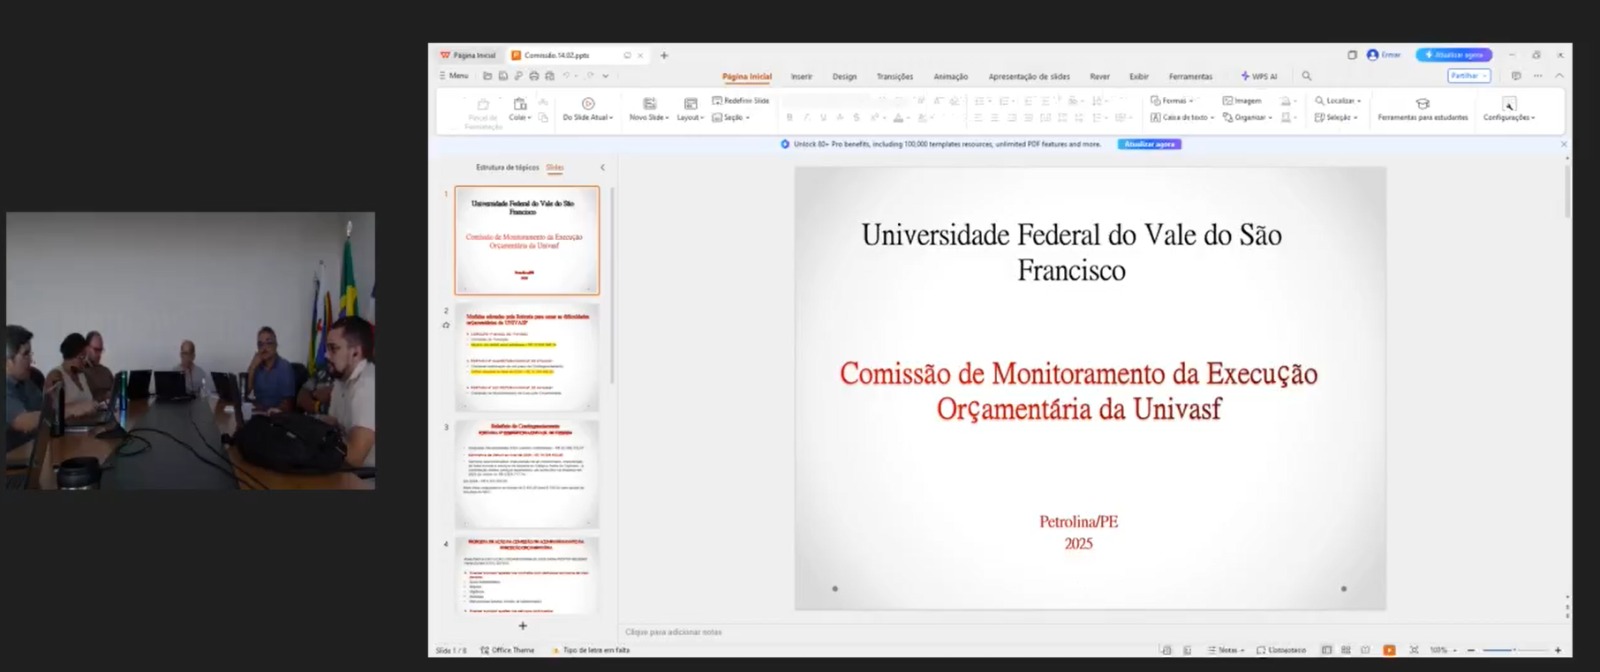Expand the Novo Slide dropdown

[x=649, y=117]
